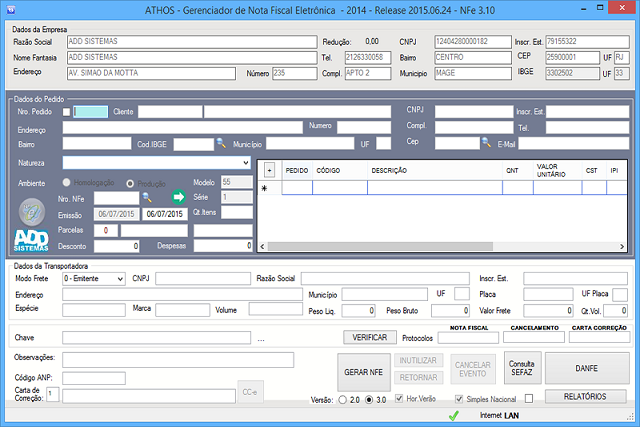Open RELATÓRIOS
Screen dimensions: 640x427
[585, 396]
